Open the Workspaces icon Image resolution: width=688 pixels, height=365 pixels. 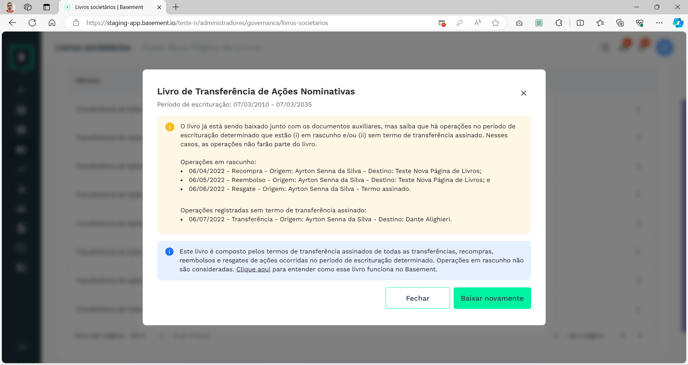pos(28,7)
